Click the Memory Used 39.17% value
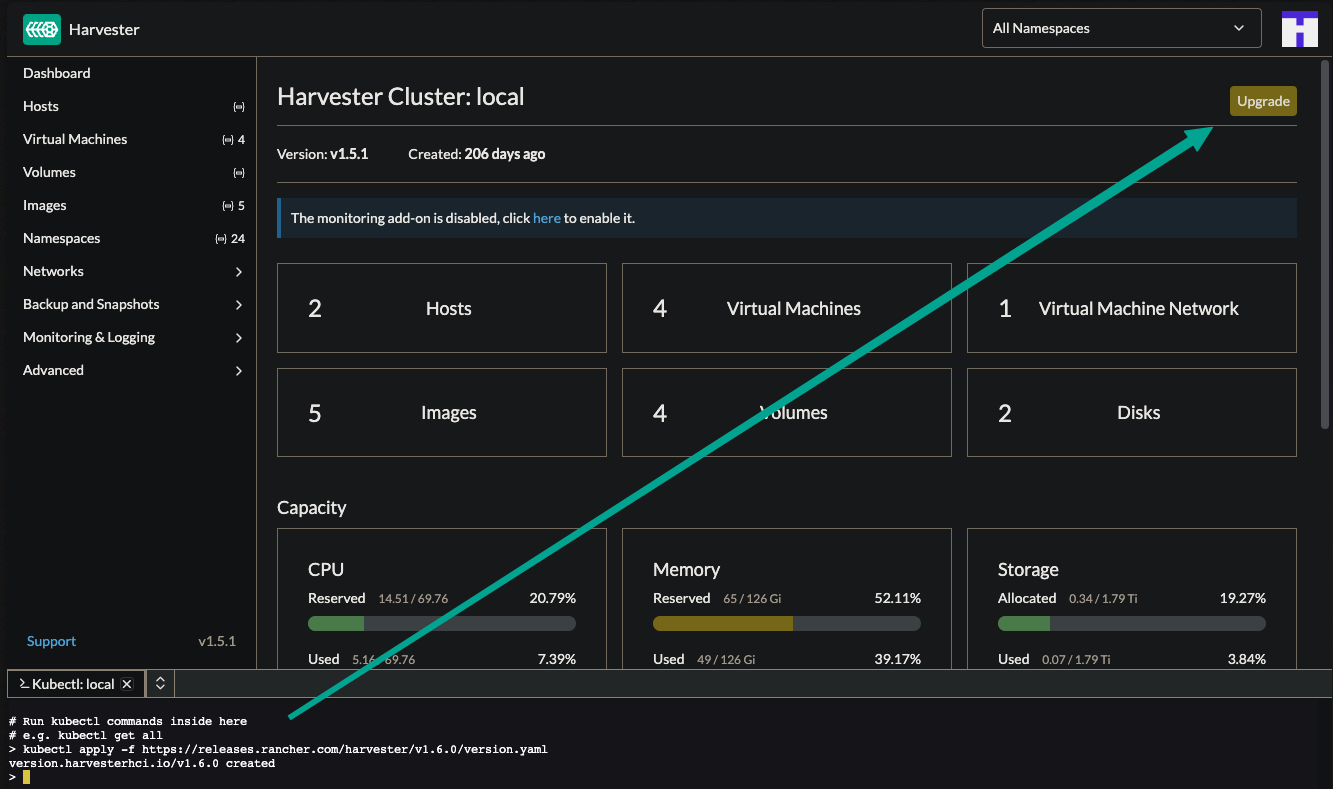This screenshot has width=1333, height=789. click(898, 659)
